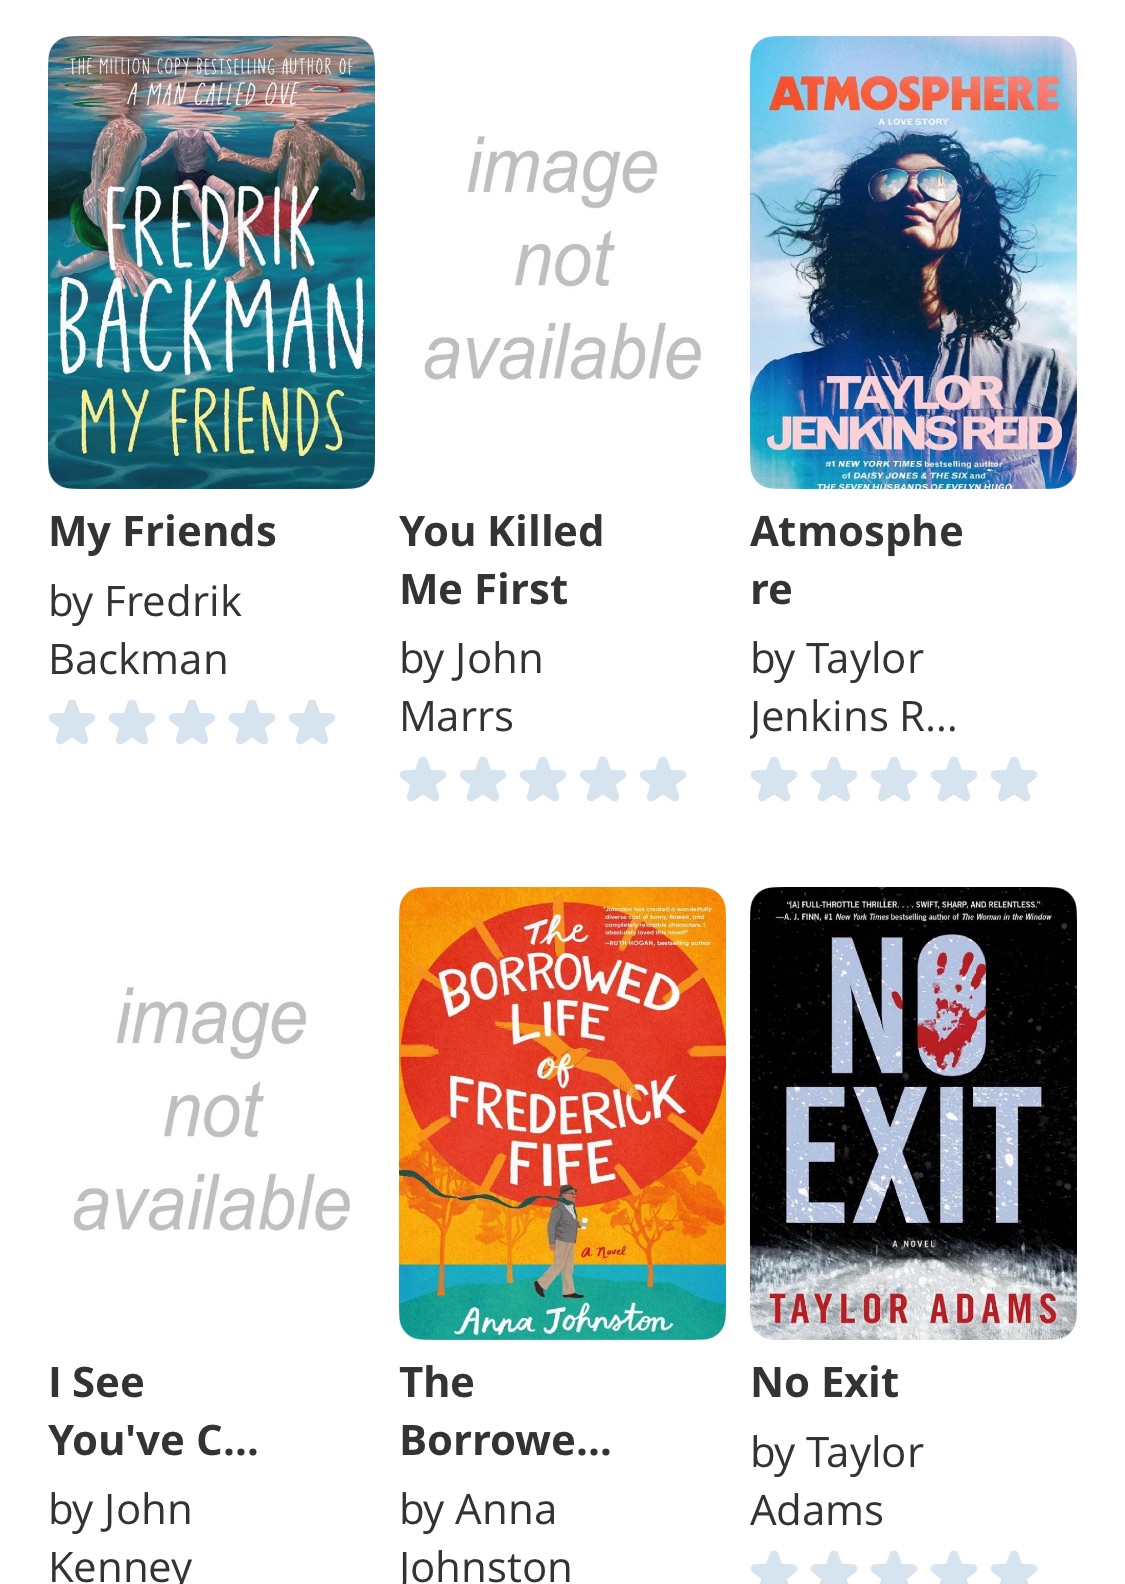
Task: Open the You Killed Me First title
Action: tap(501, 560)
